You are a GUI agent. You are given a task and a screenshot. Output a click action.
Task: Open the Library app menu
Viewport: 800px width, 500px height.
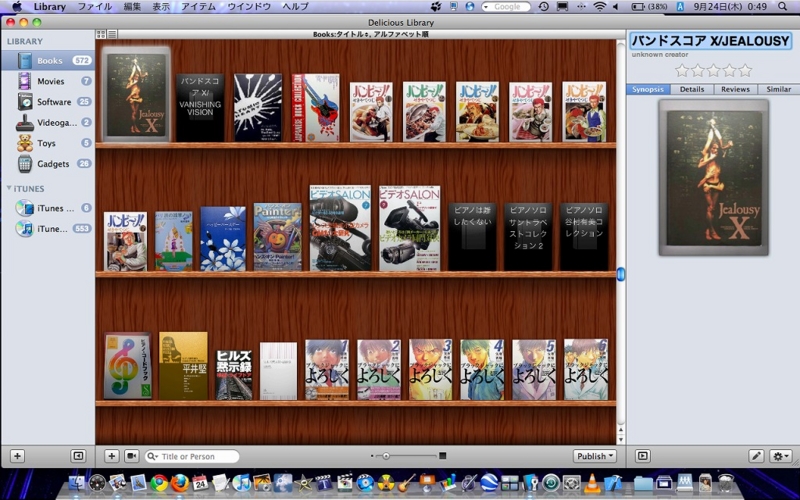[49, 7]
